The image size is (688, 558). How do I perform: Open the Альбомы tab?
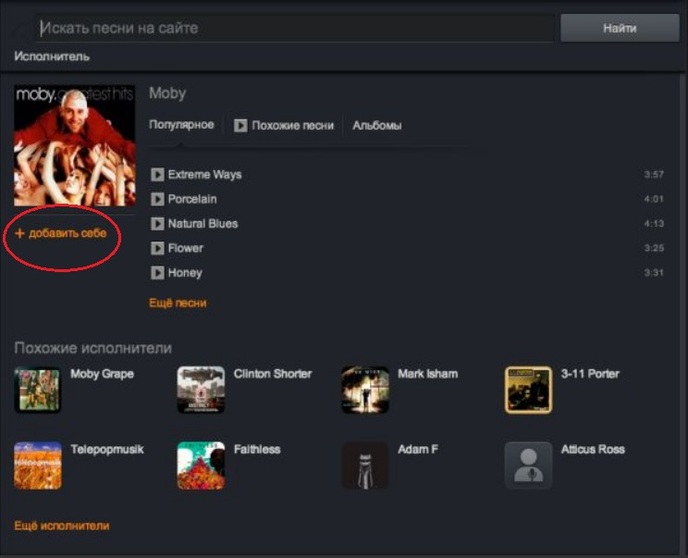click(x=377, y=125)
